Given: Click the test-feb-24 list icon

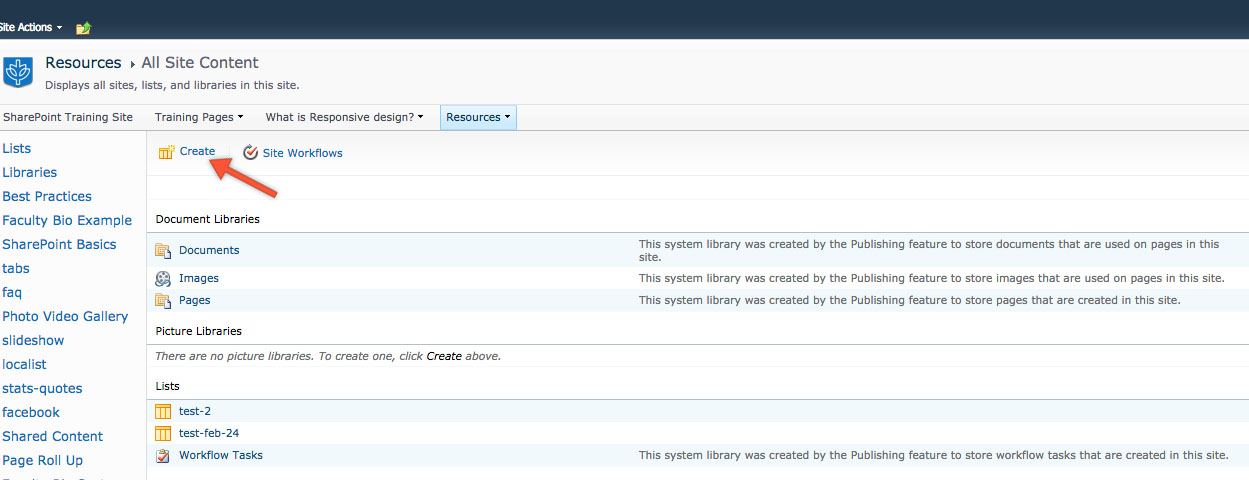Looking at the screenshot, I should 164,433.
